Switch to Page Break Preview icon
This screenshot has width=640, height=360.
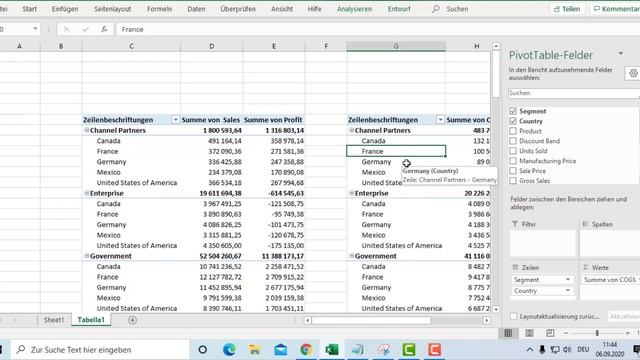[x=550, y=333]
